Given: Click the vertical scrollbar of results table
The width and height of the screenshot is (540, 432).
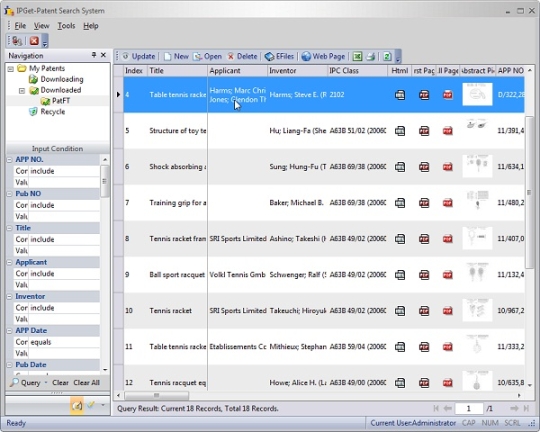Looking at the screenshot, I should 529,192.
